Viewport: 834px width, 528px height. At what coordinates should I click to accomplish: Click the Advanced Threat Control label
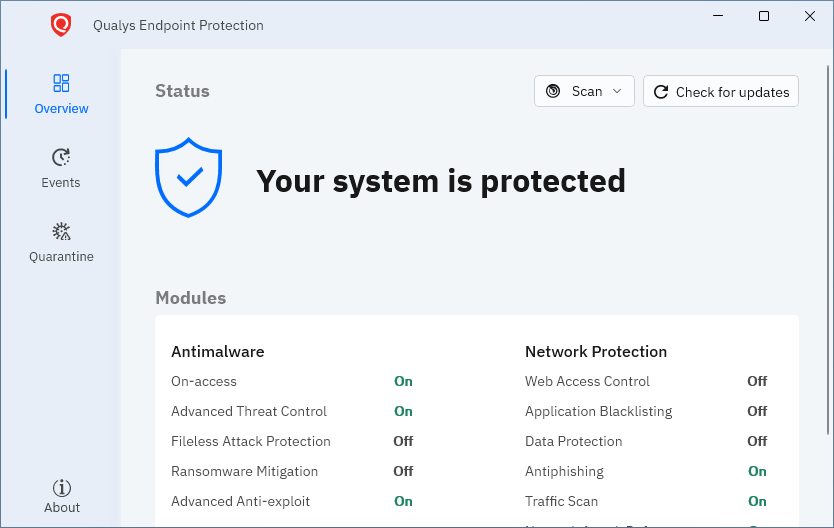tap(248, 411)
